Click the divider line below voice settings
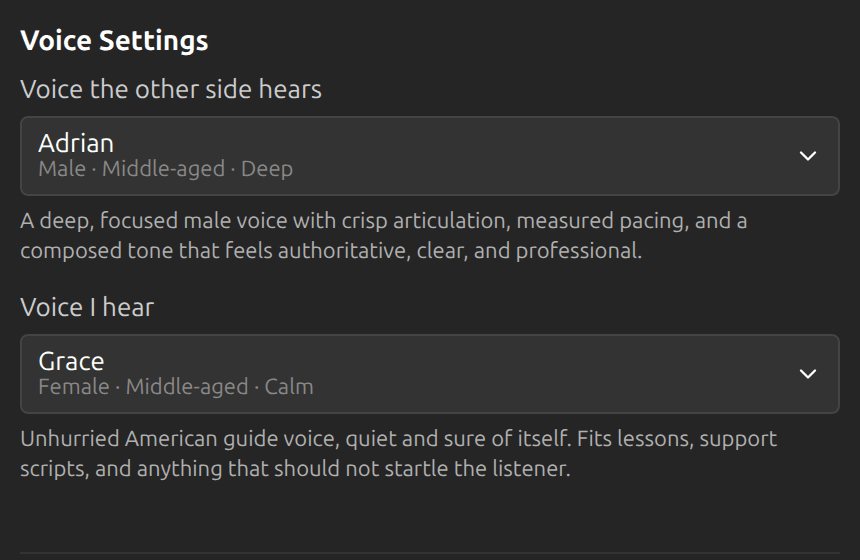860x560 pixels. pos(429,553)
